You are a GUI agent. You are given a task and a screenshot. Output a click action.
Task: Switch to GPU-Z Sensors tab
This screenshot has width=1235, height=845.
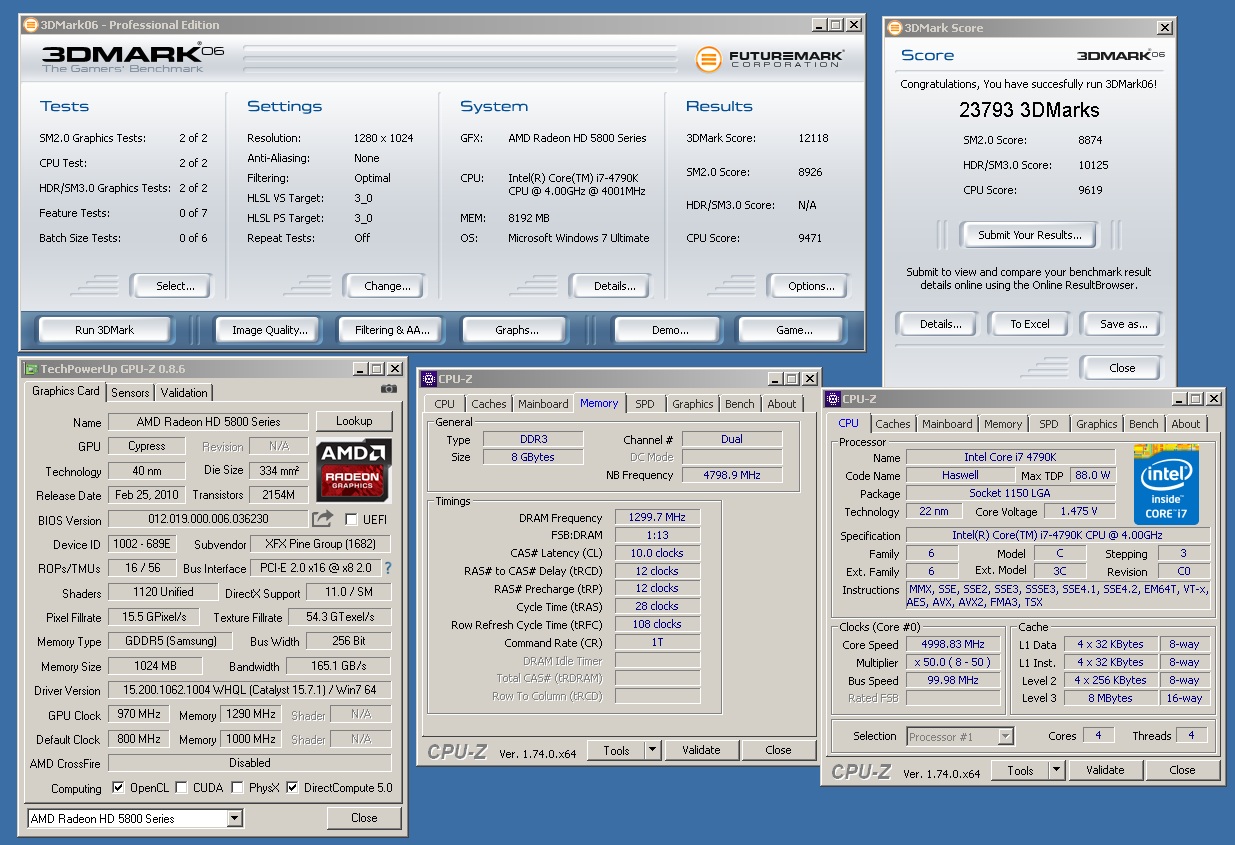coord(130,393)
